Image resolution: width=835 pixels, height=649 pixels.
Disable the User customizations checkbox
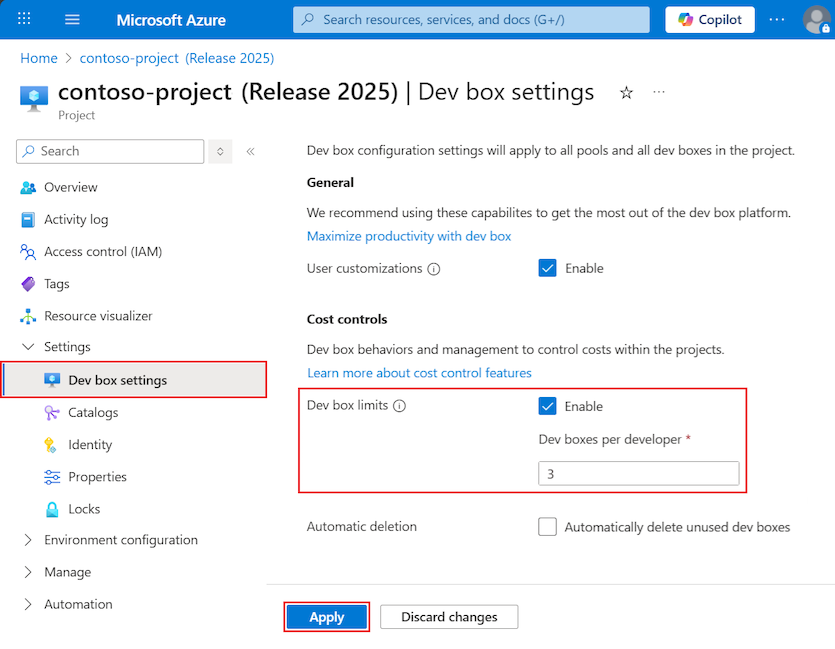coord(547,268)
